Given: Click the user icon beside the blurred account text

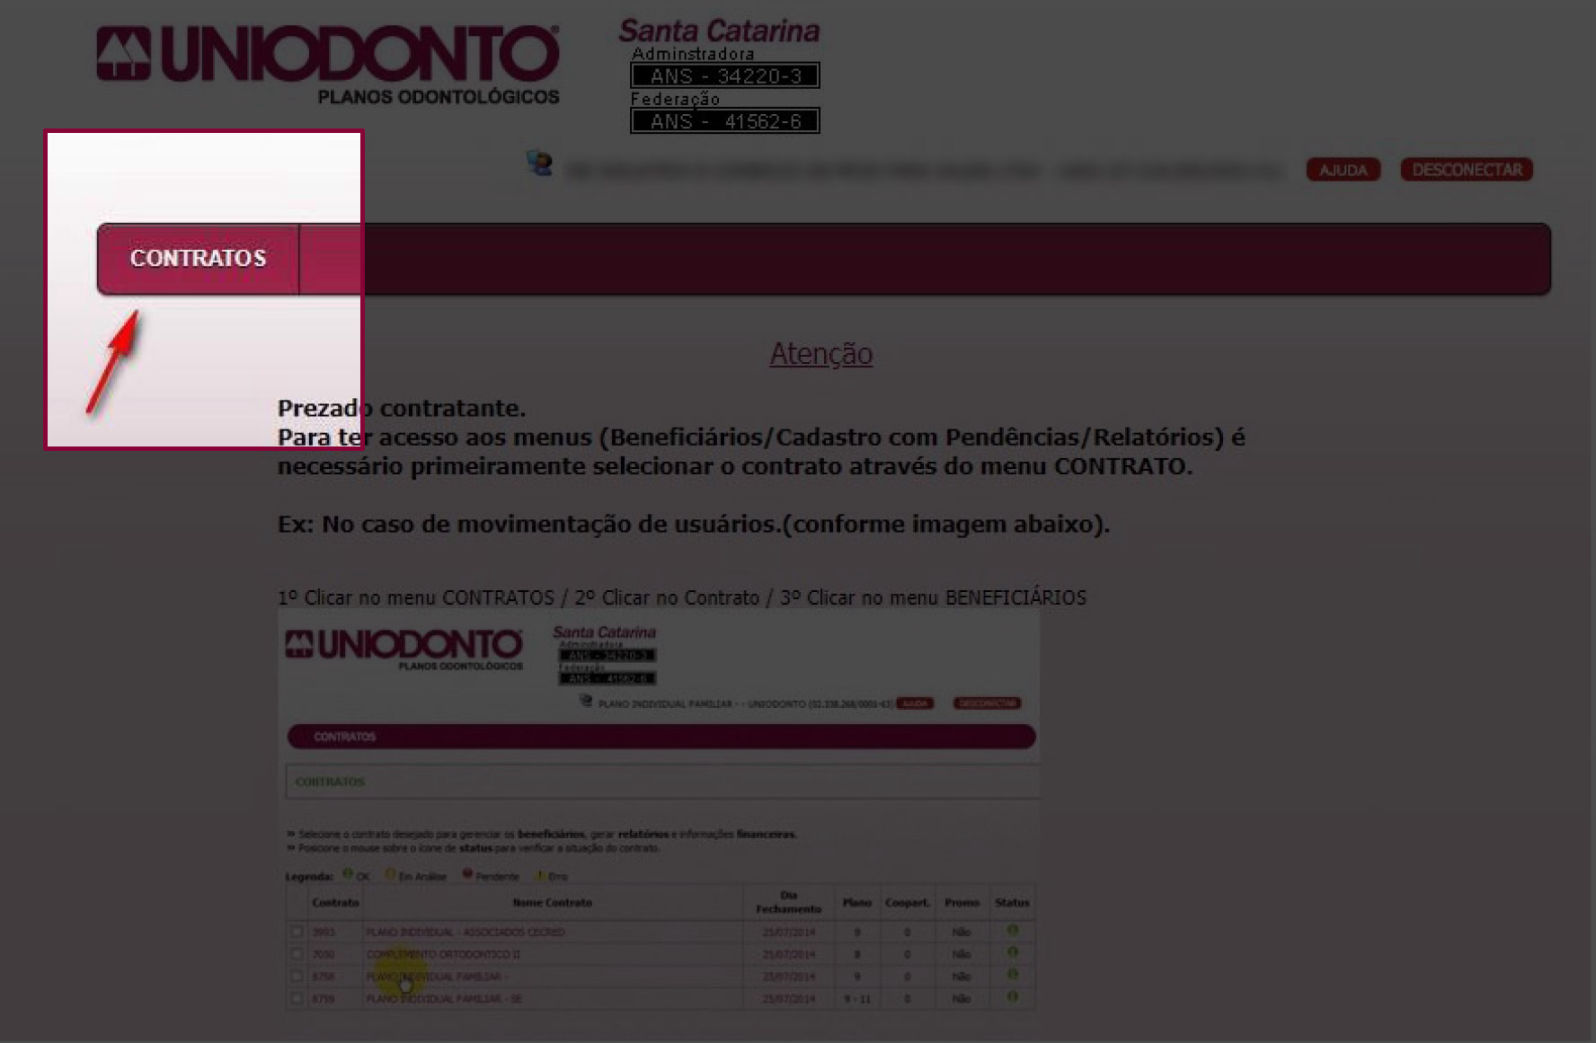Looking at the screenshot, I should [x=539, y=163].
